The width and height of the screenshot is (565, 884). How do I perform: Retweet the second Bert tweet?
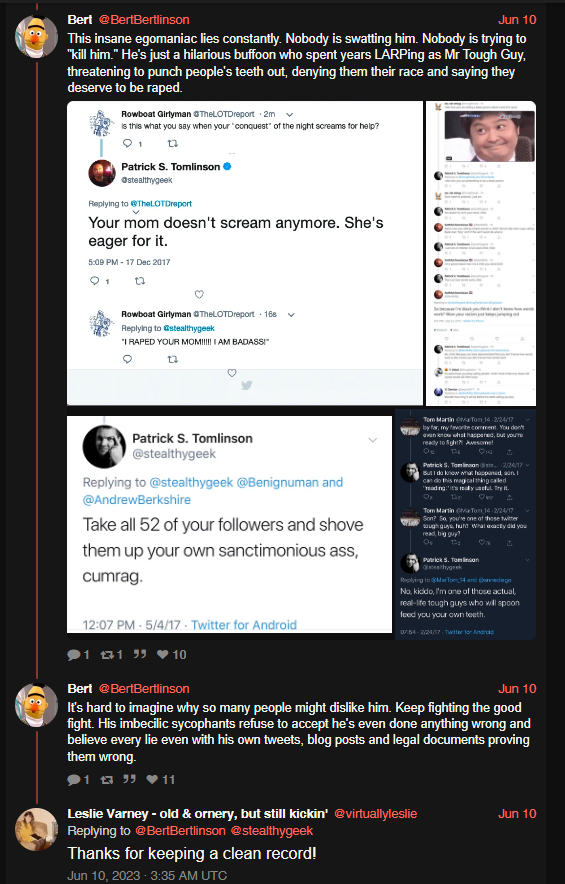[x=107, y=780]
